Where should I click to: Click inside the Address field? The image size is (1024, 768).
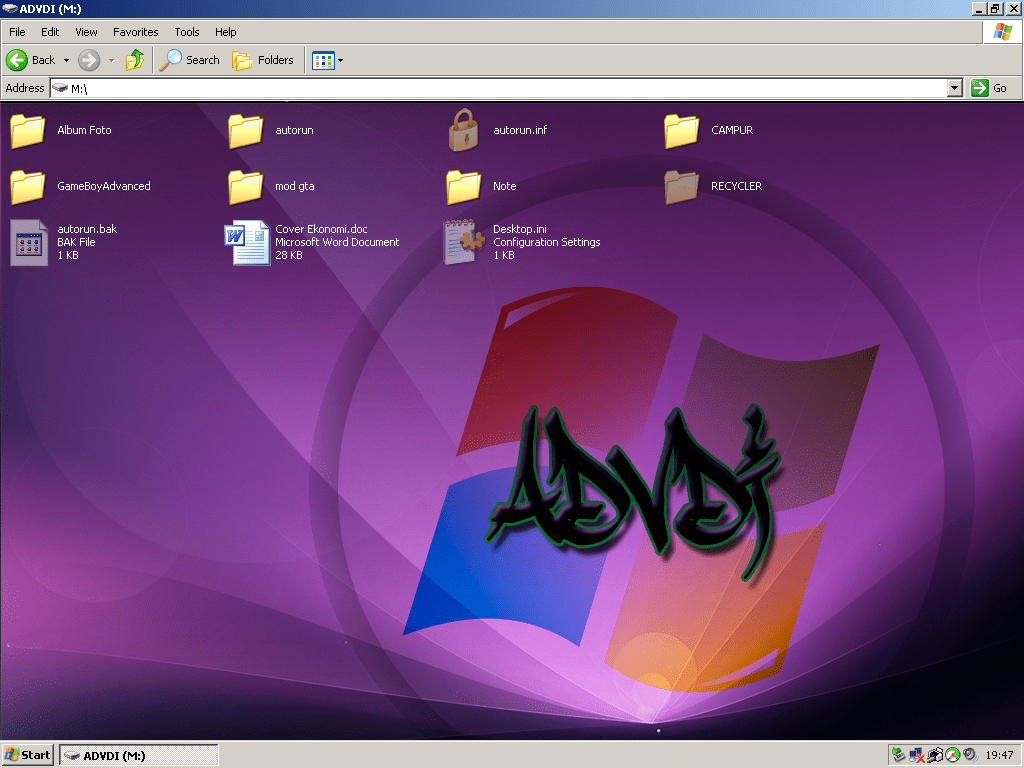tap(500, 88)
